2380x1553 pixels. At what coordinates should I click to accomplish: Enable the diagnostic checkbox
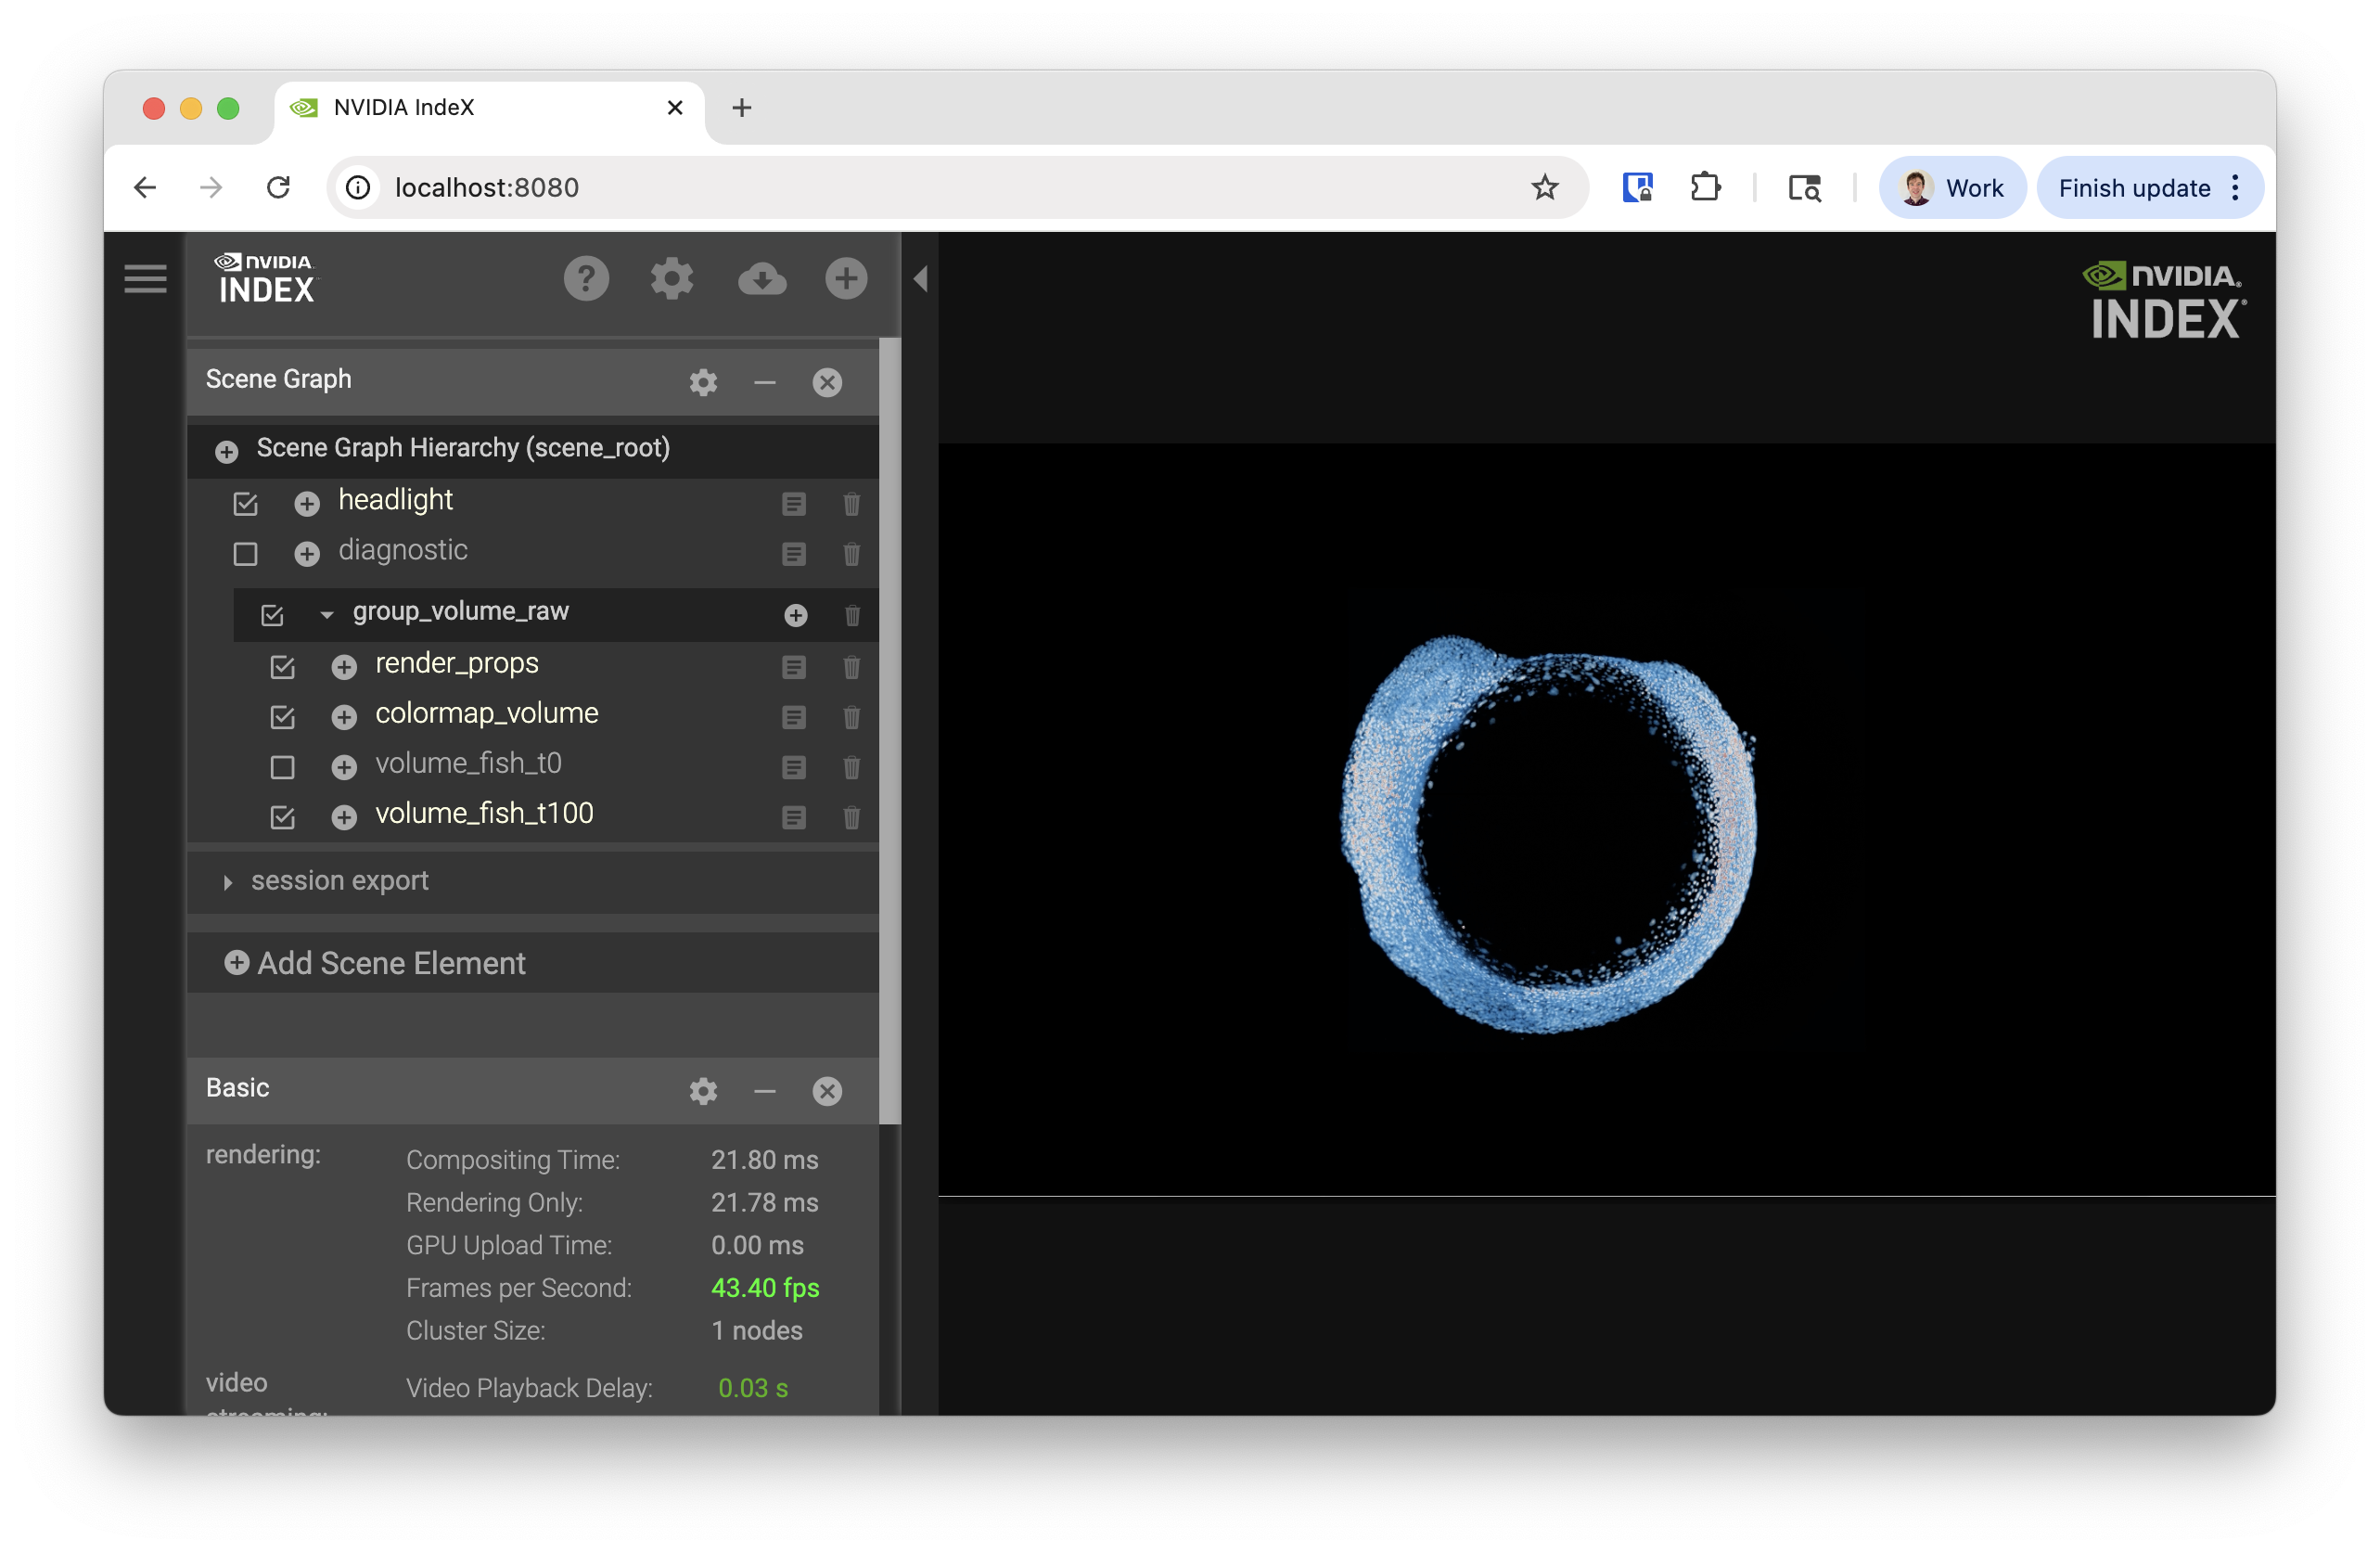(245, 554)
